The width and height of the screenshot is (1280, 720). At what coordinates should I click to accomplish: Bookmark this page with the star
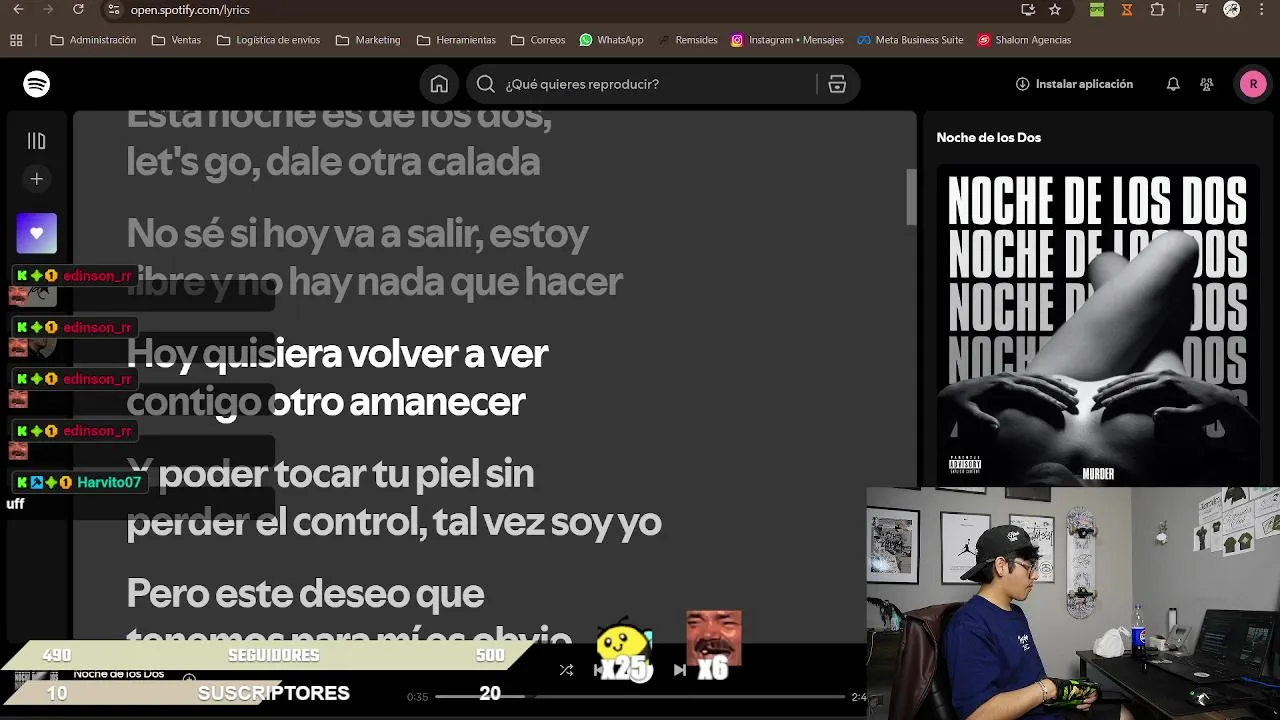(1055, 10)
